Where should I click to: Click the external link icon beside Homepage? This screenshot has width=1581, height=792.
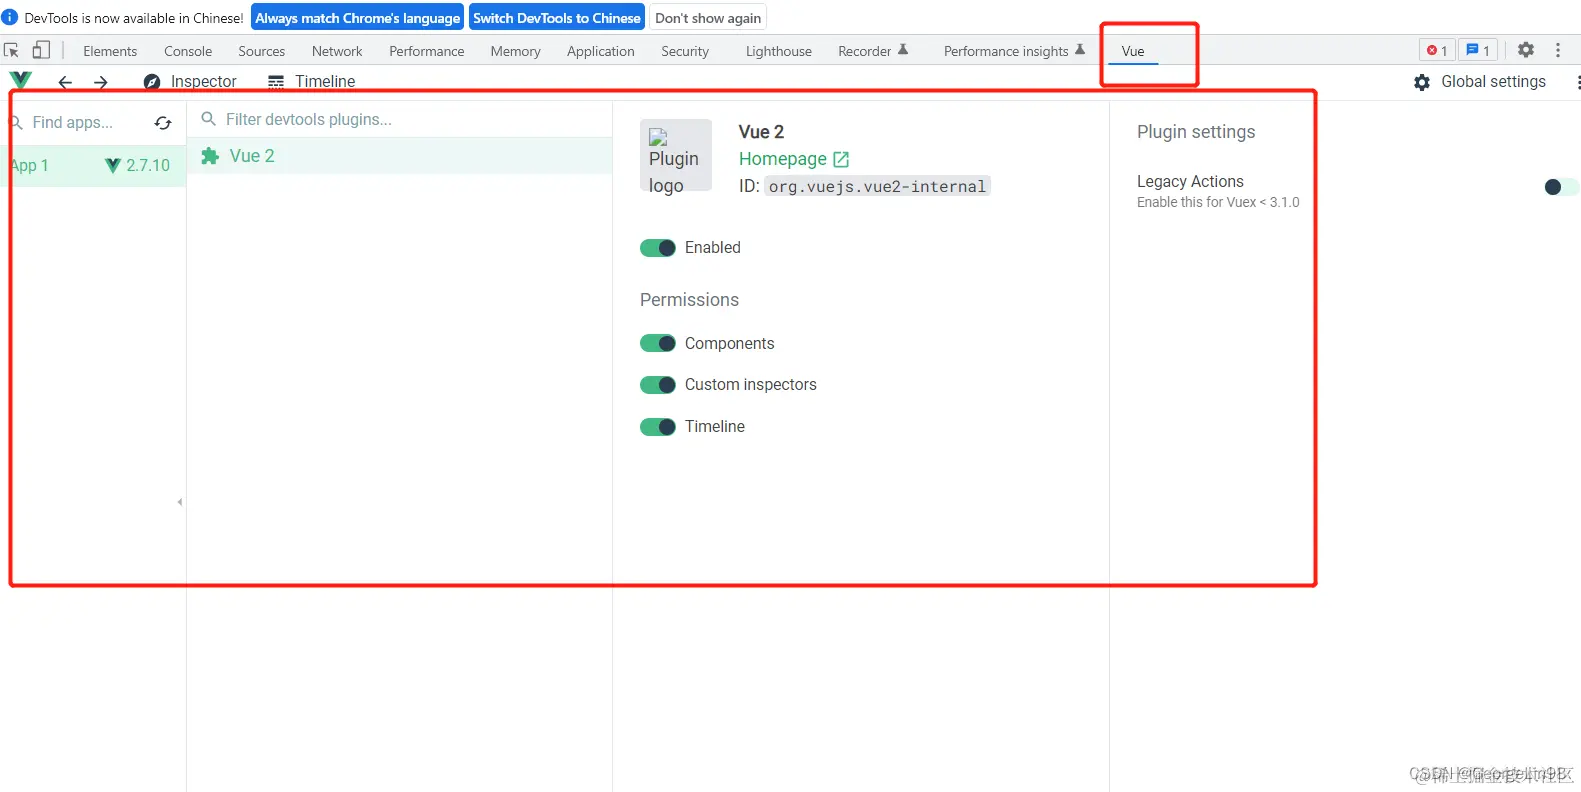pos(841,159)
